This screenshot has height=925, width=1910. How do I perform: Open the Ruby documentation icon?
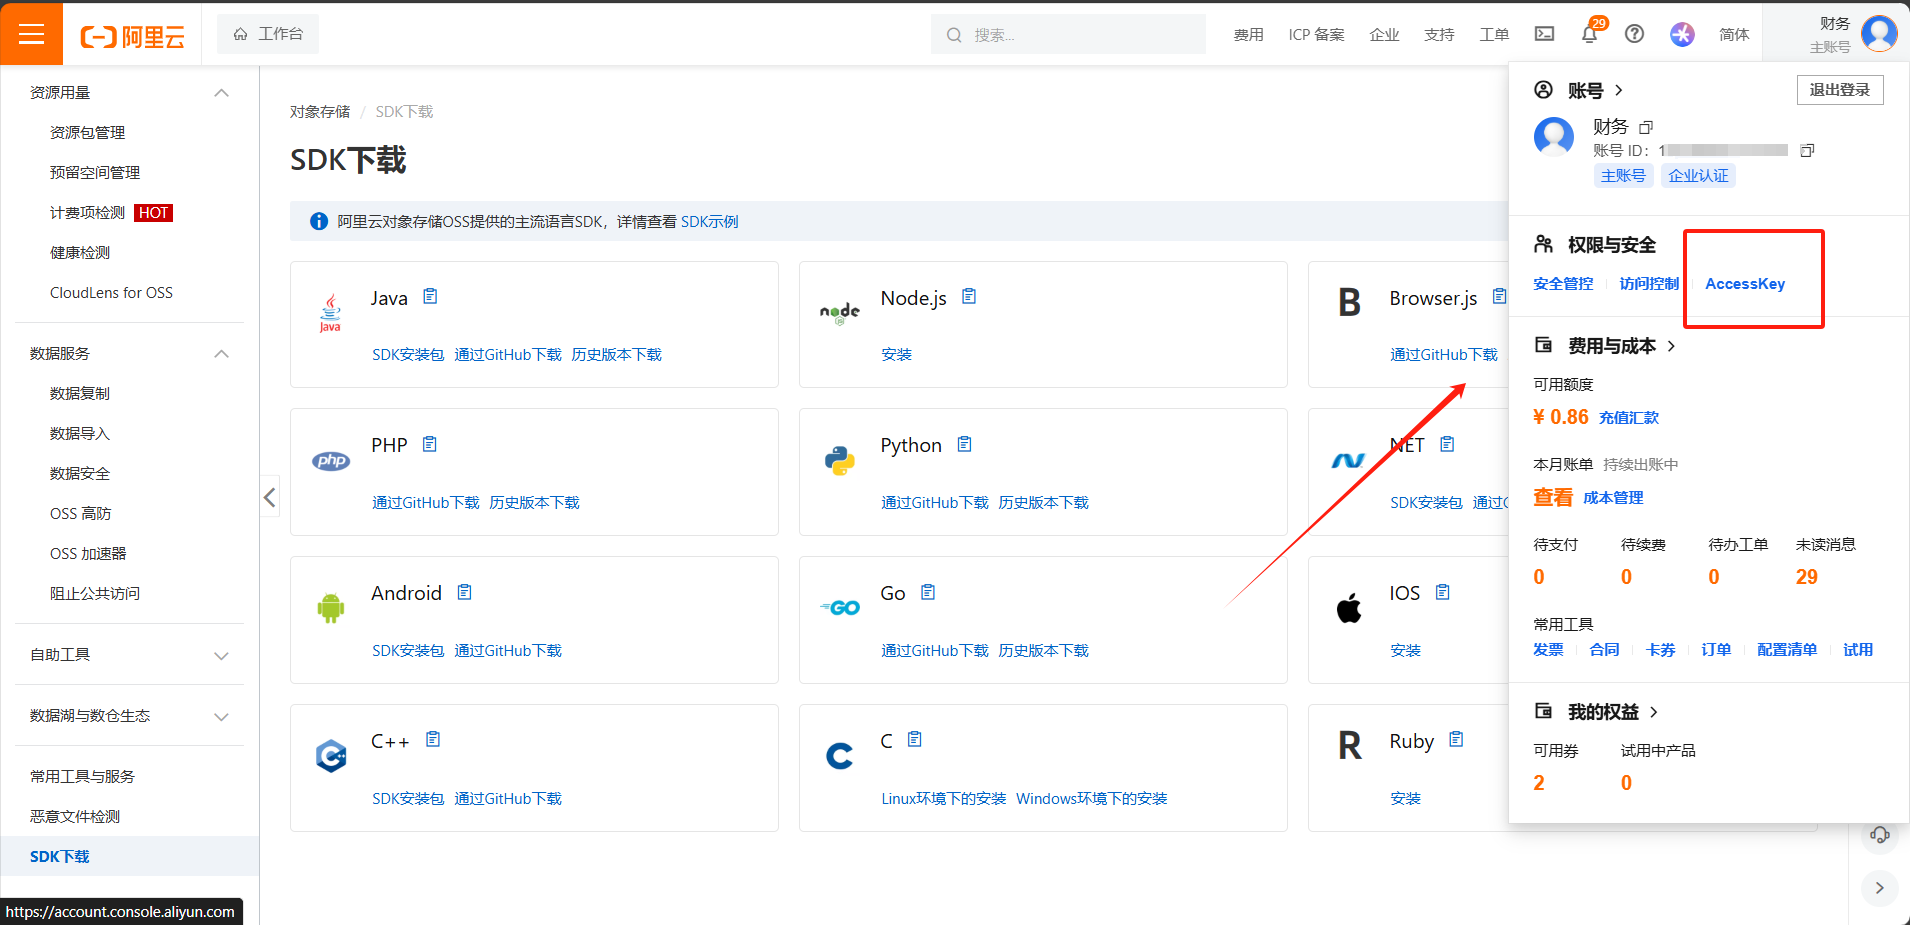click(x=1456, y=739)
